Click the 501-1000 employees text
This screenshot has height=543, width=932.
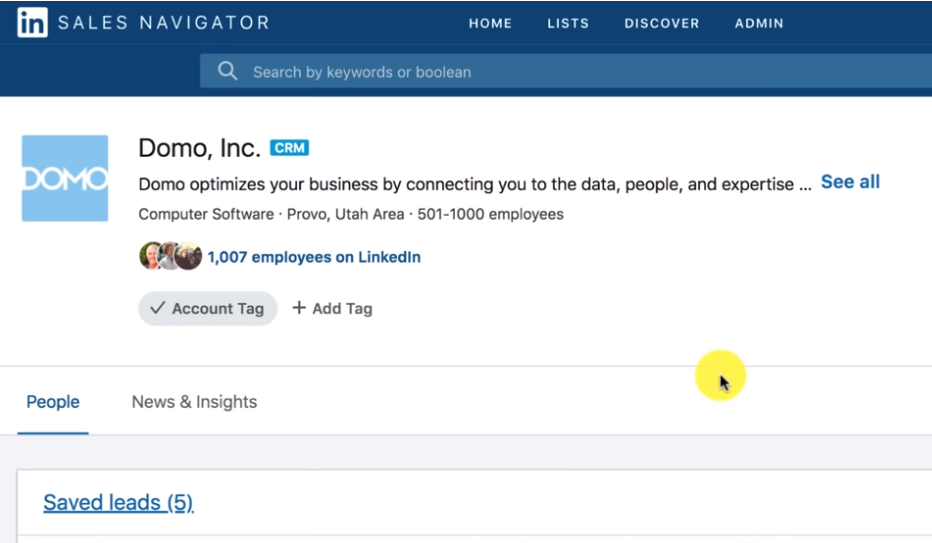coord(490,214)
